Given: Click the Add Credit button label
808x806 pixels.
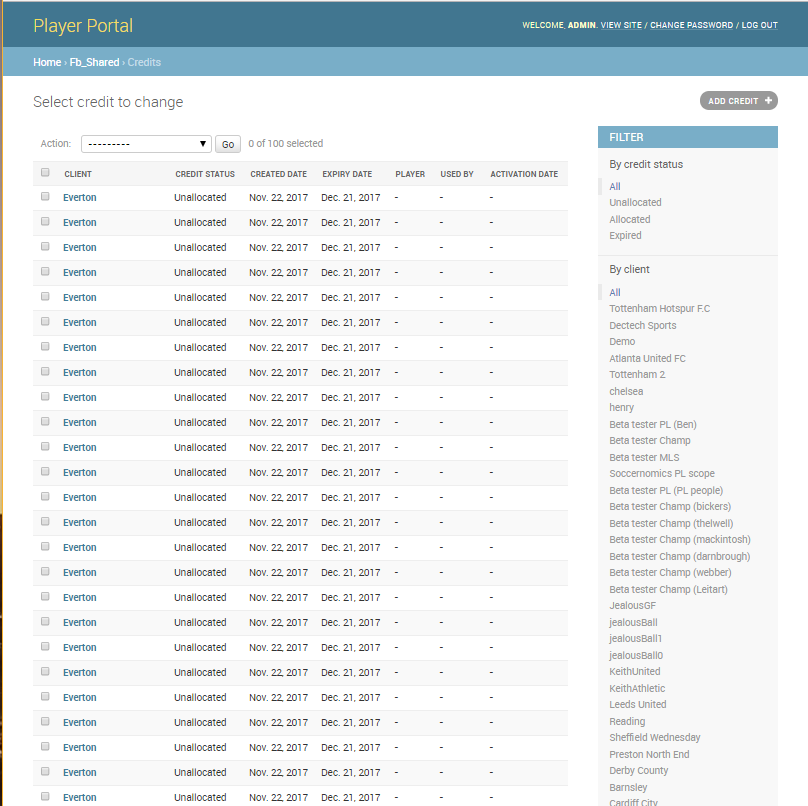Looking at the screenshot, I should (733, 101).
